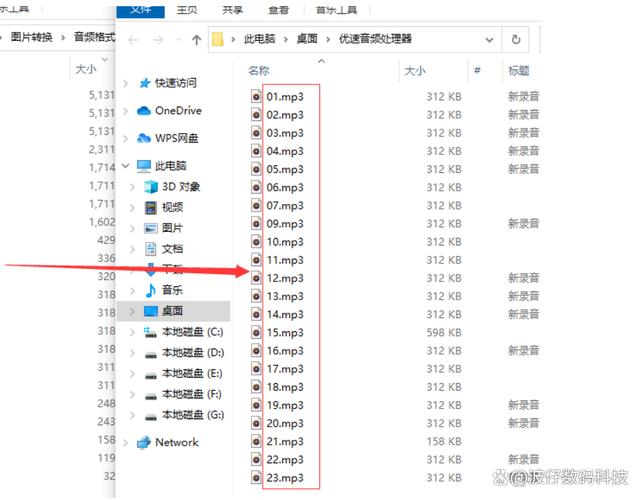
Task: Click the 桌面 desktop icon
Action: pyautogui.click(x=151, y=311)
